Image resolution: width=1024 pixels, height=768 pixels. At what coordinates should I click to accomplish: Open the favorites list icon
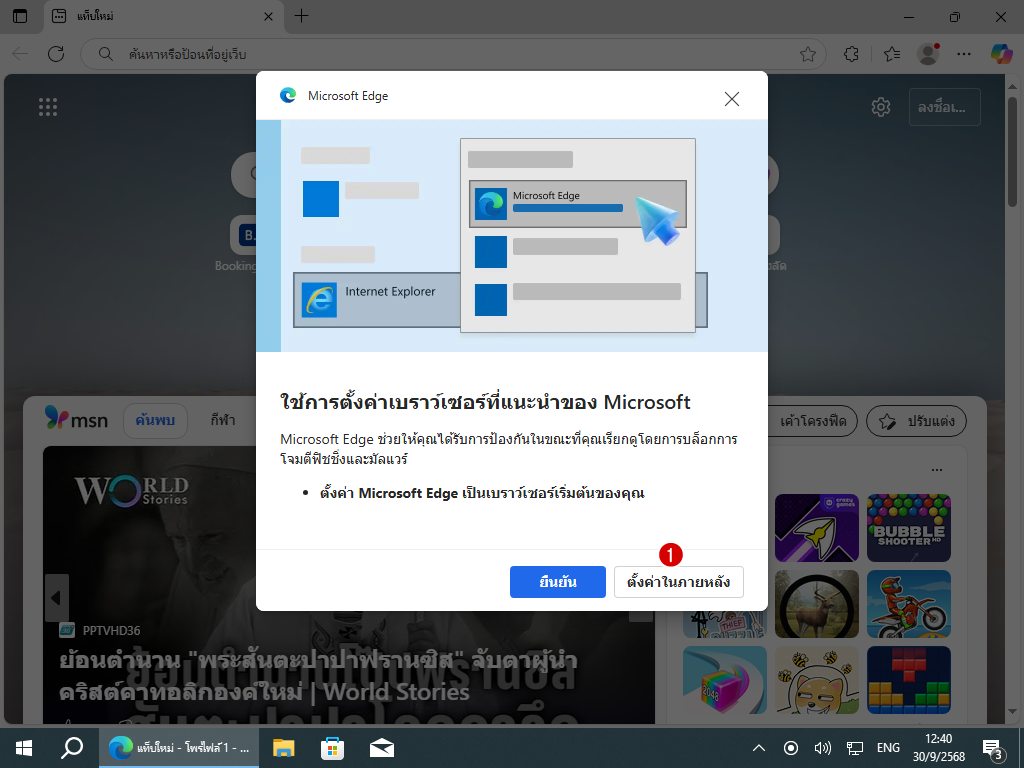coord(892,54)
